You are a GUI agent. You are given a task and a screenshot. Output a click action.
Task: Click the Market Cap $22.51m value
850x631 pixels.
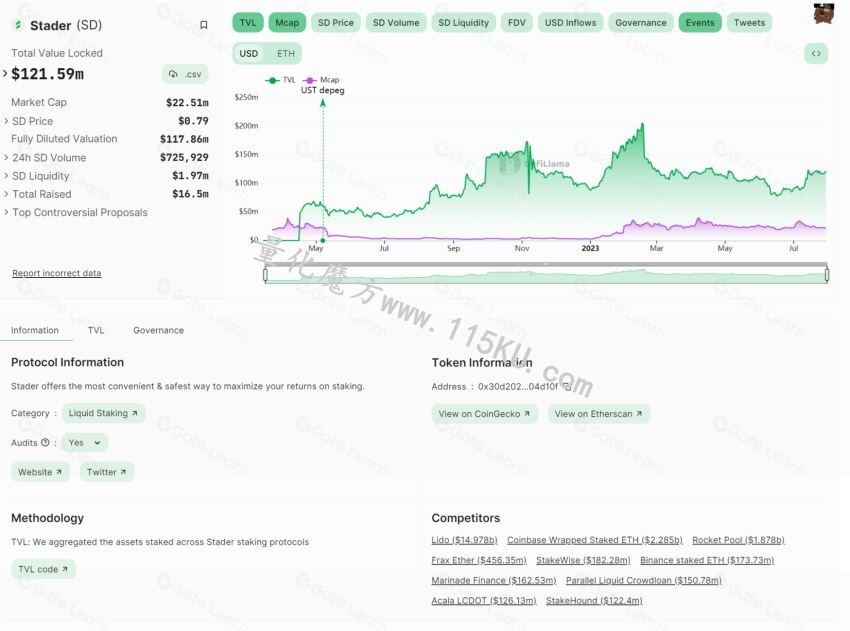(x=187, y=102)
